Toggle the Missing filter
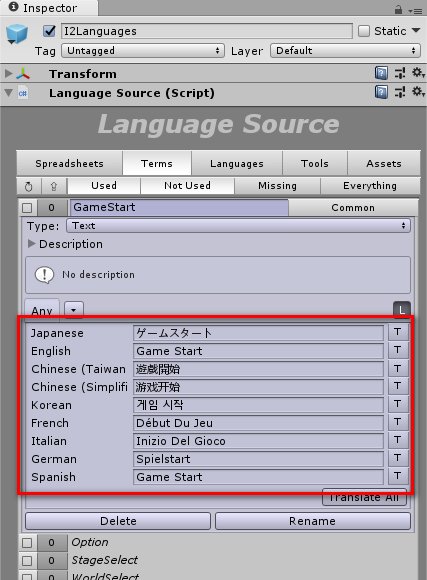The image size is (427, 580). click(x=278, y=186)
